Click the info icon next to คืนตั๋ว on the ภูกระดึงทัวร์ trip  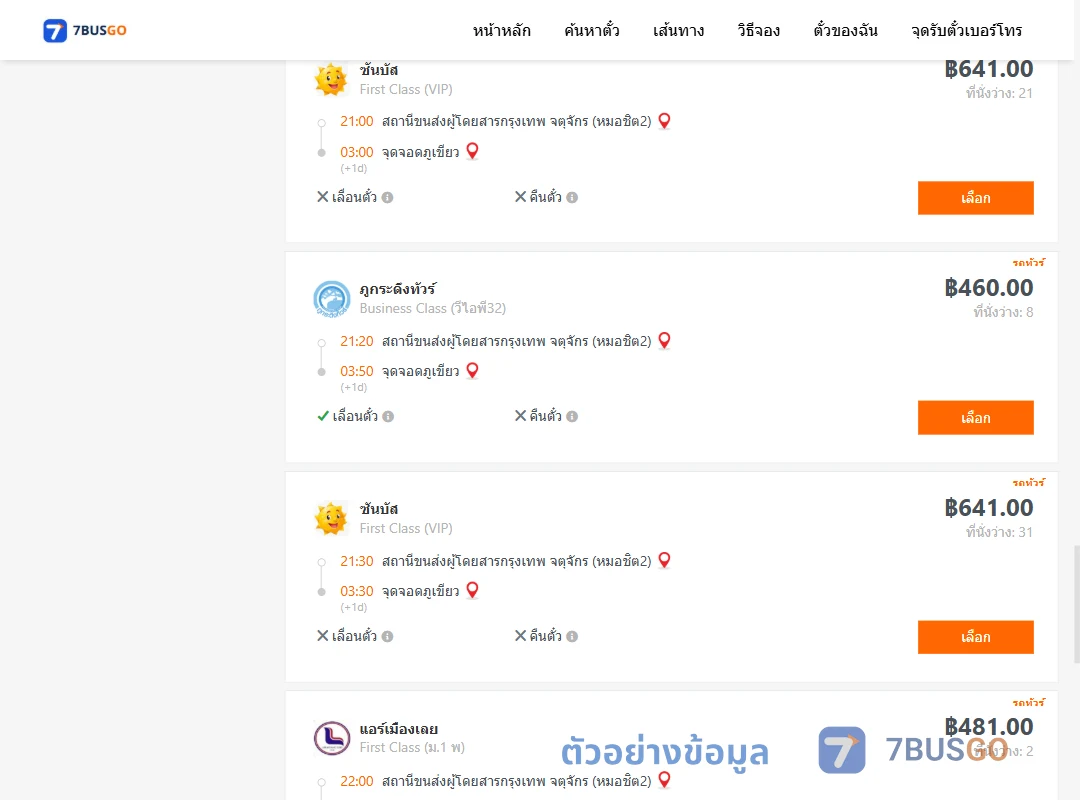click(572, 416)
